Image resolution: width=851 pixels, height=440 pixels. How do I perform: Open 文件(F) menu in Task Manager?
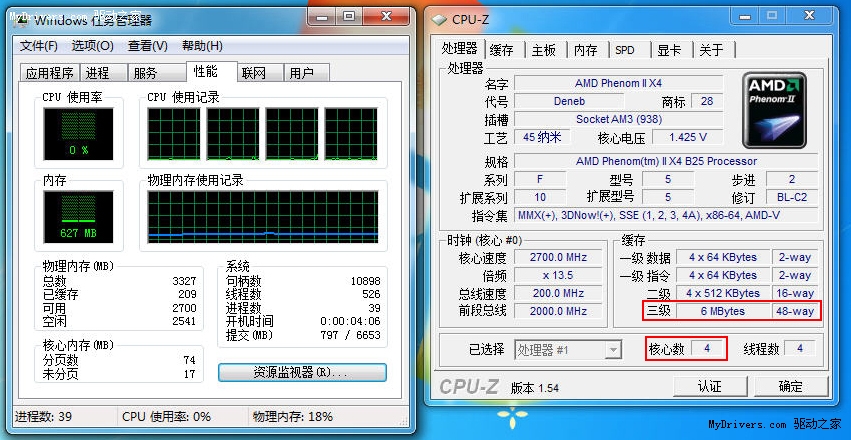click(39, 46)
